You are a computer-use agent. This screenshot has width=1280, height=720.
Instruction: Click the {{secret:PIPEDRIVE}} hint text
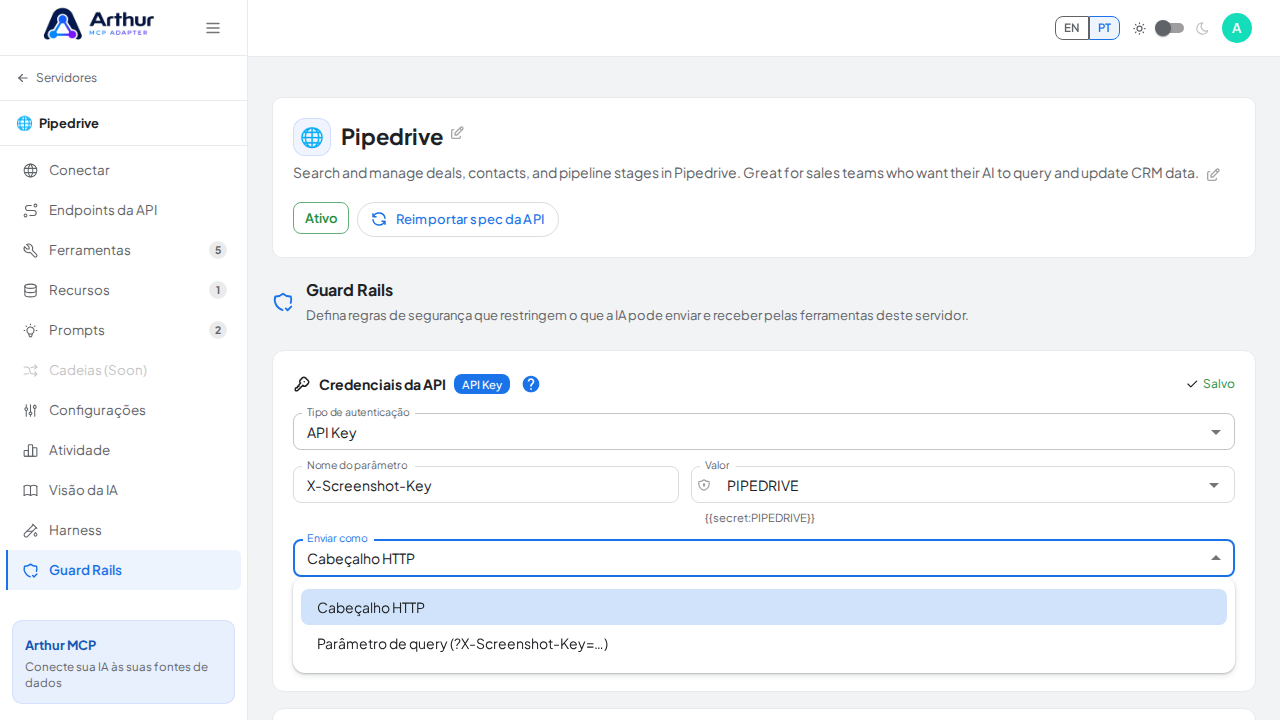click(x=760, y=518)
